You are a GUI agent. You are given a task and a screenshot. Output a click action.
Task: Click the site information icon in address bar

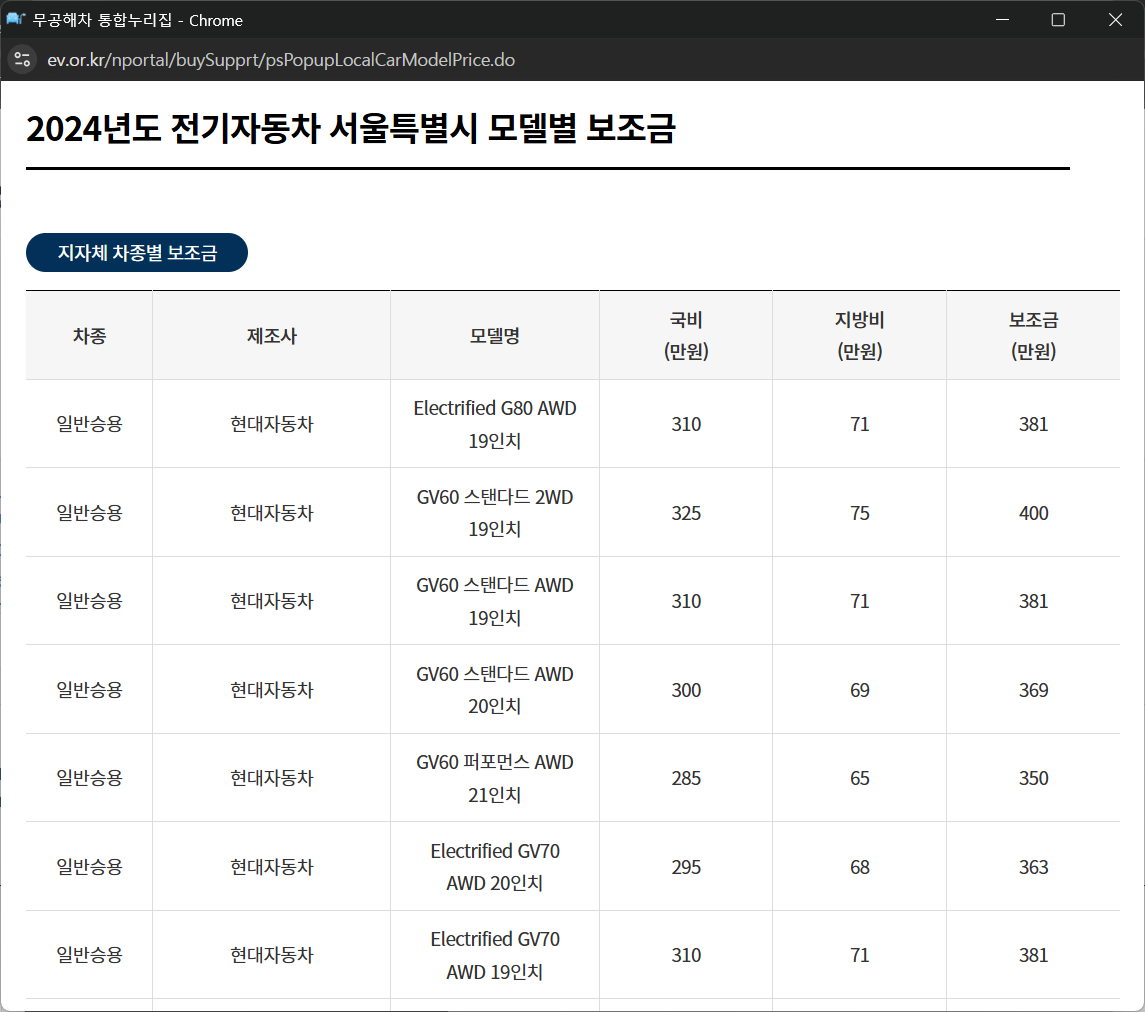coord(22,59)
